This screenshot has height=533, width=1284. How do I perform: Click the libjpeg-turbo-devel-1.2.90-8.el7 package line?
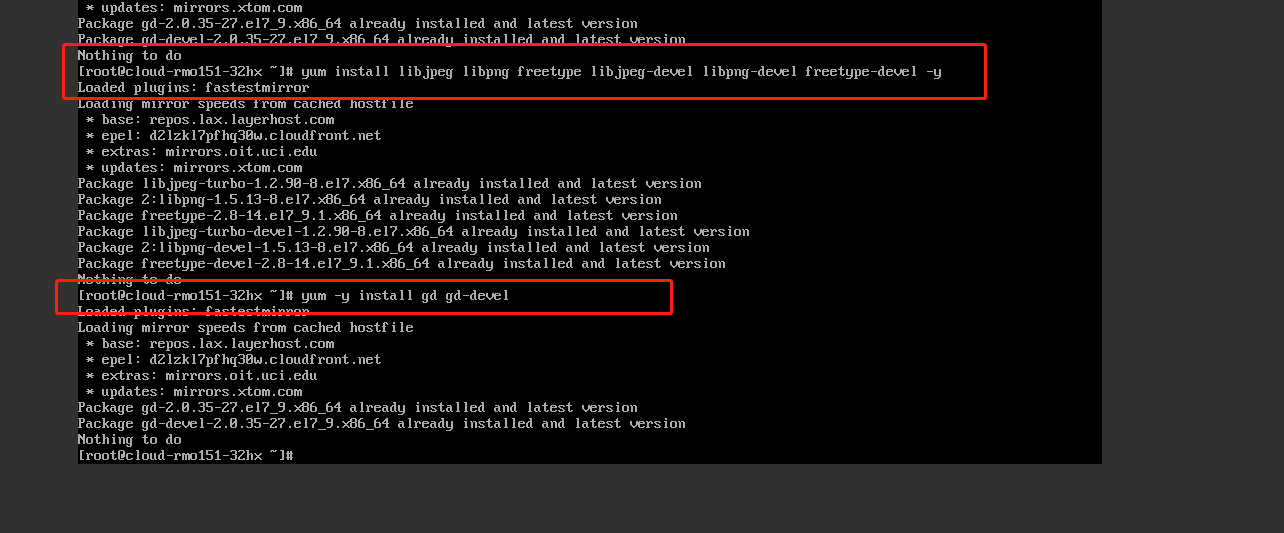point(414,232)
